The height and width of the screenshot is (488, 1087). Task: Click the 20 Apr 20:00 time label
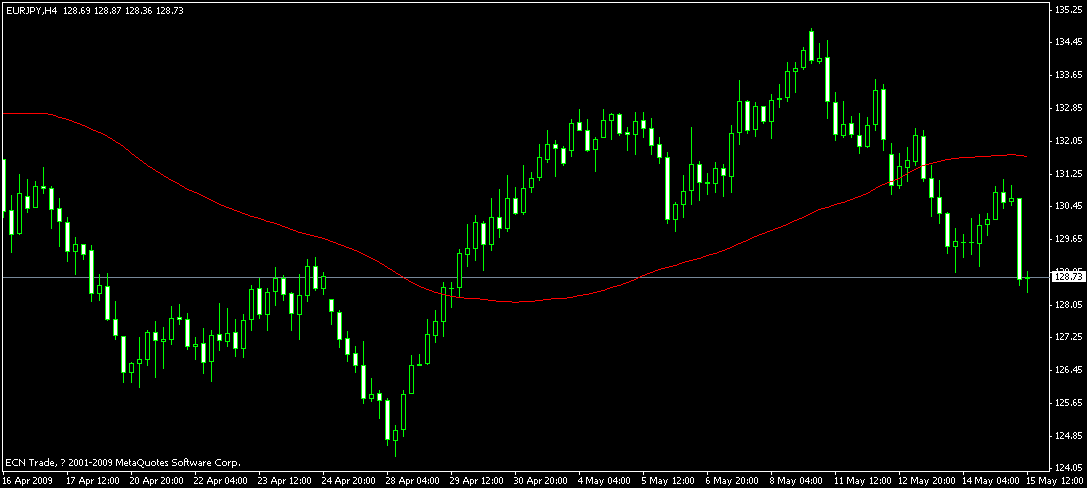click(157, 480)
